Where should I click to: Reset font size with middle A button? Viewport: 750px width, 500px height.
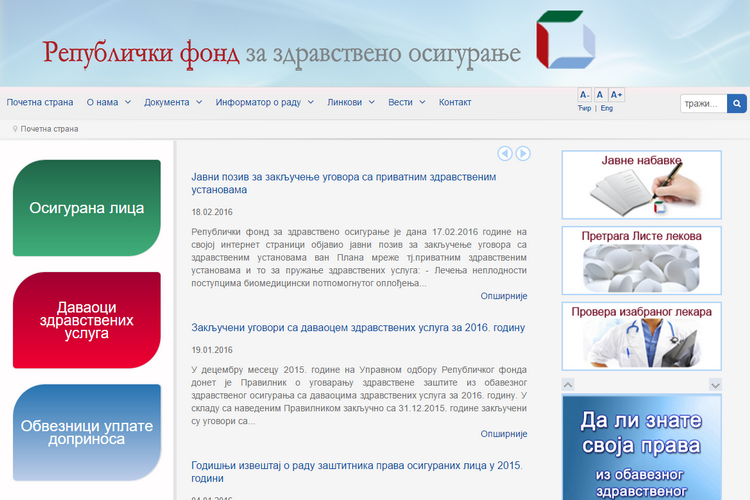tap(600, 95)
